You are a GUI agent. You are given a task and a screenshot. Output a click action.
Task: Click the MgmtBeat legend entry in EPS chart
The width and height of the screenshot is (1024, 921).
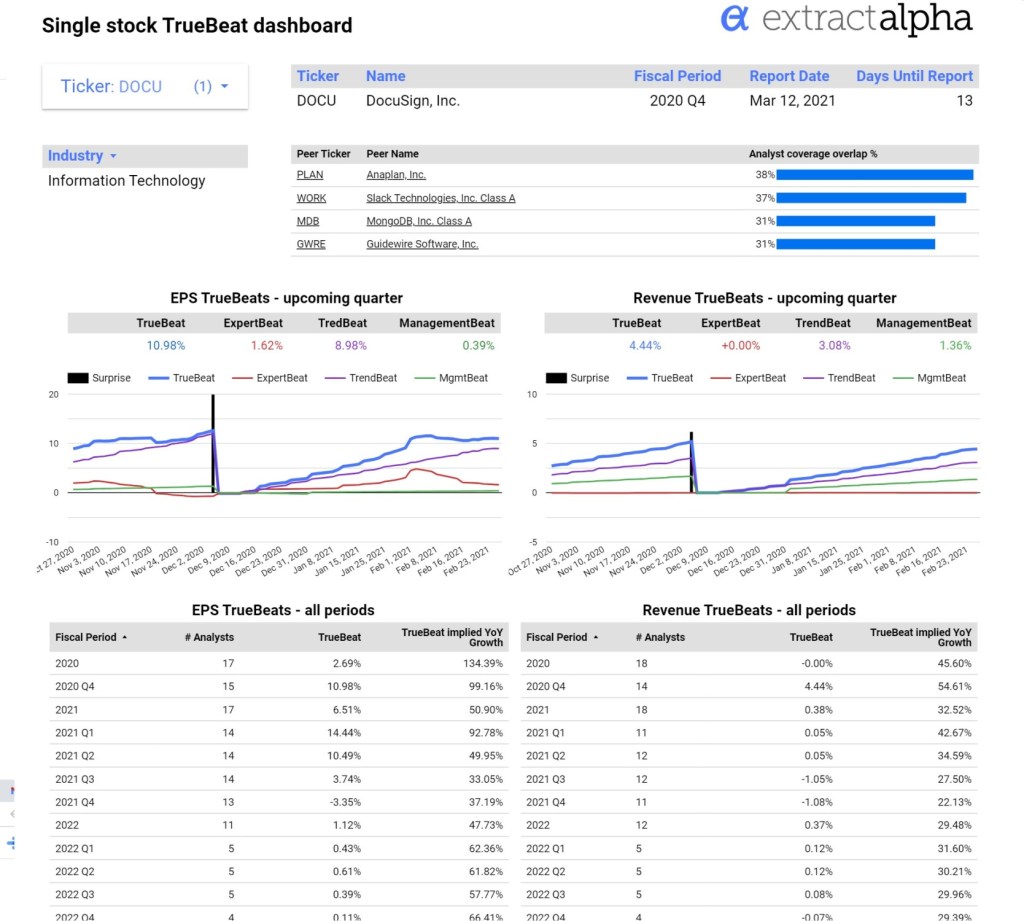coord(451,378)
